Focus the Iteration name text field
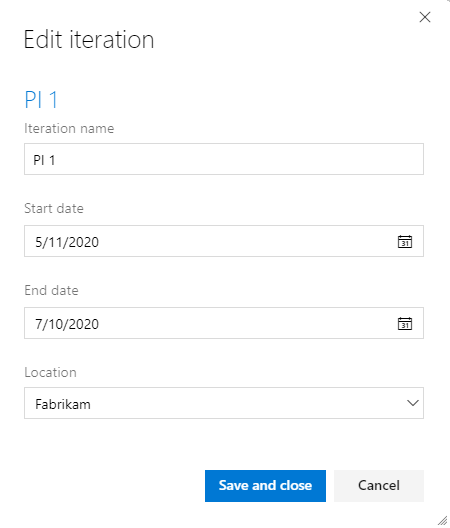This screenshot has height=528, width=450. [x=224, y=159]
